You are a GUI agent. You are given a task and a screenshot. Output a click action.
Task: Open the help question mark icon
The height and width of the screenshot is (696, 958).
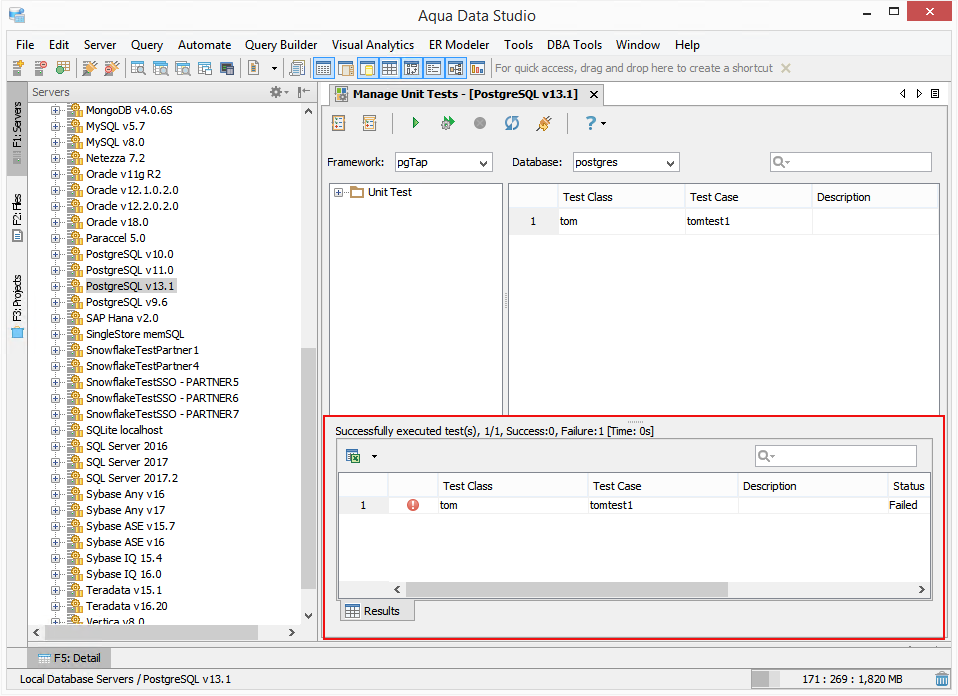[590, 123]
